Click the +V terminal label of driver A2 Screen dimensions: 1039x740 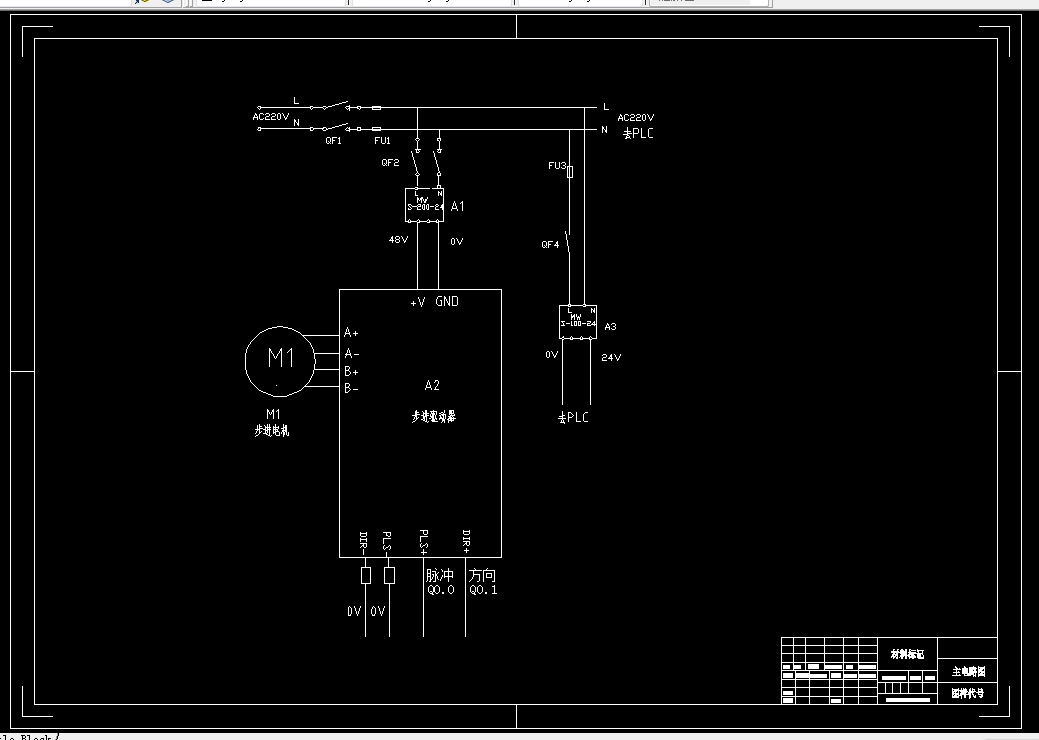click(417, 302)
